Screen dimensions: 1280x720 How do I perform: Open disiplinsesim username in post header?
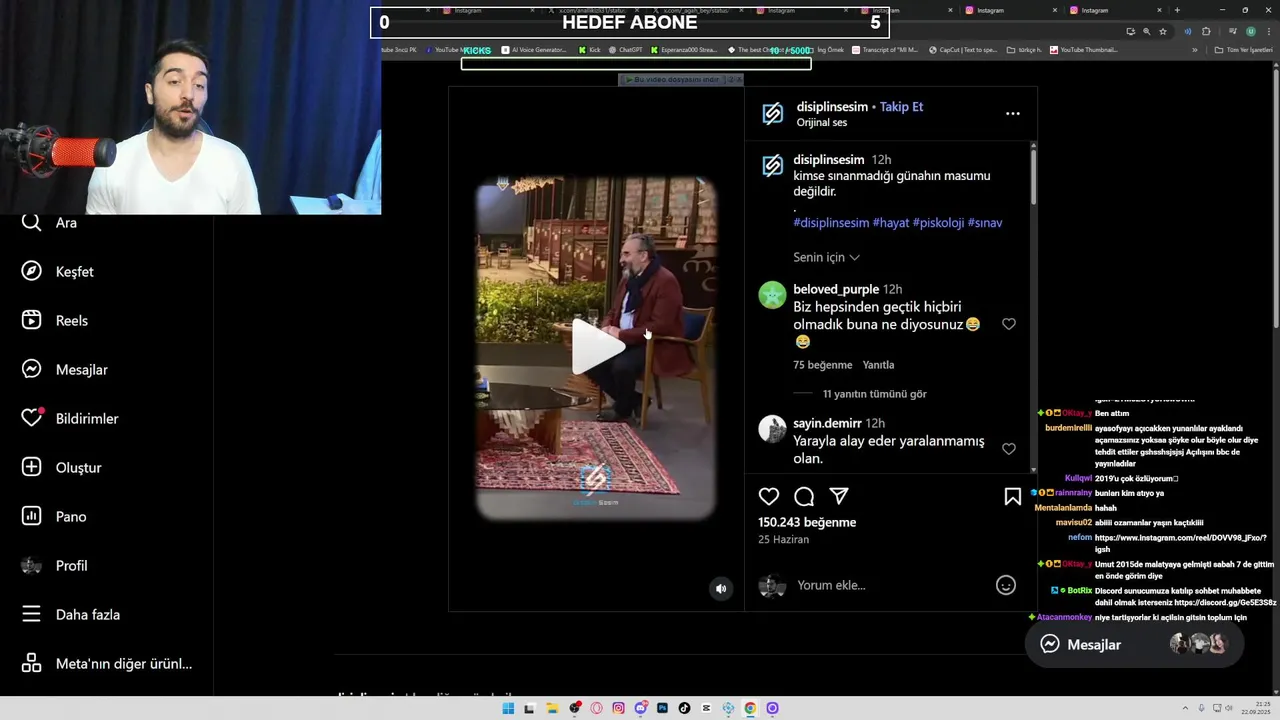832,107
